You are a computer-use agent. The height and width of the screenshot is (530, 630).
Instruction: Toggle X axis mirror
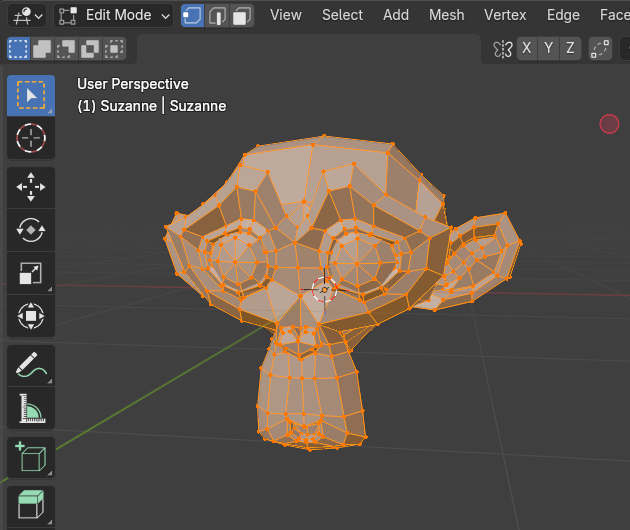click(x=527, y=49)
